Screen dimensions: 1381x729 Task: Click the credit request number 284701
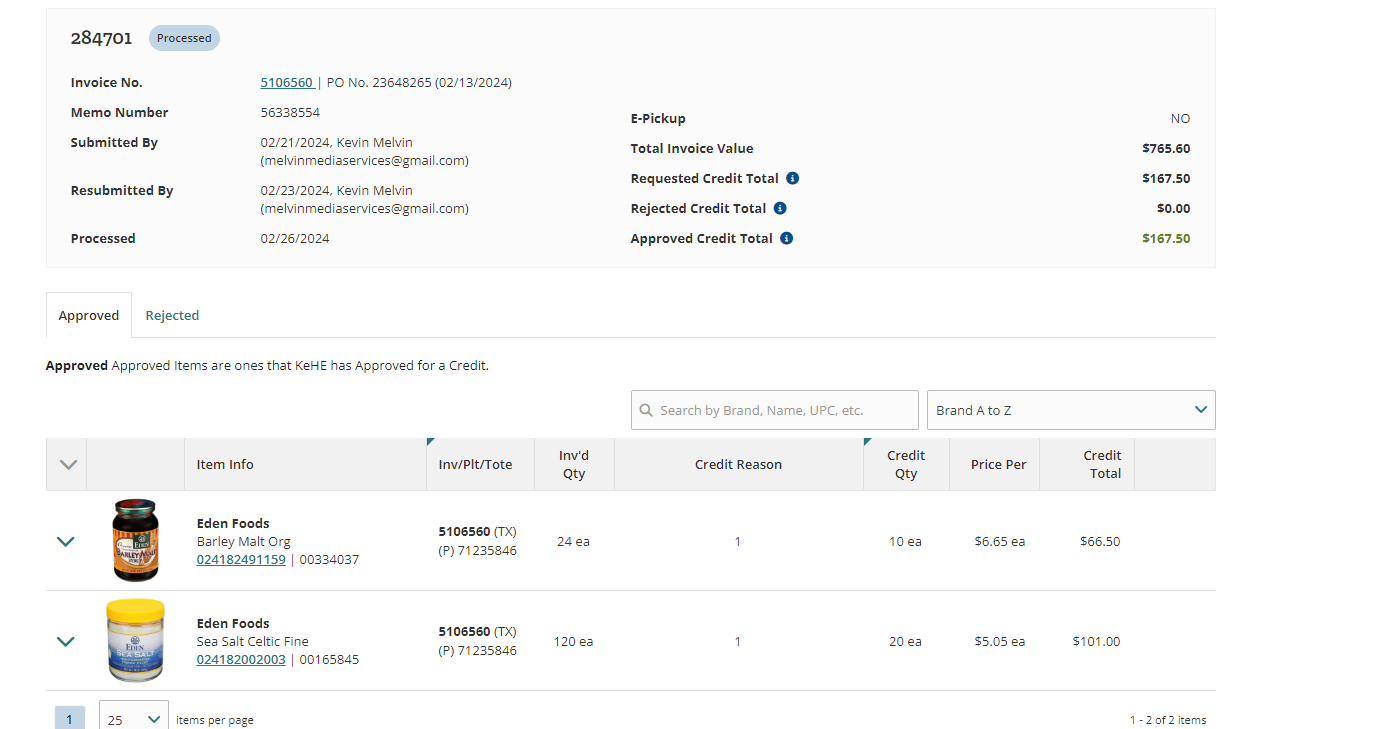tap(101, 38)
